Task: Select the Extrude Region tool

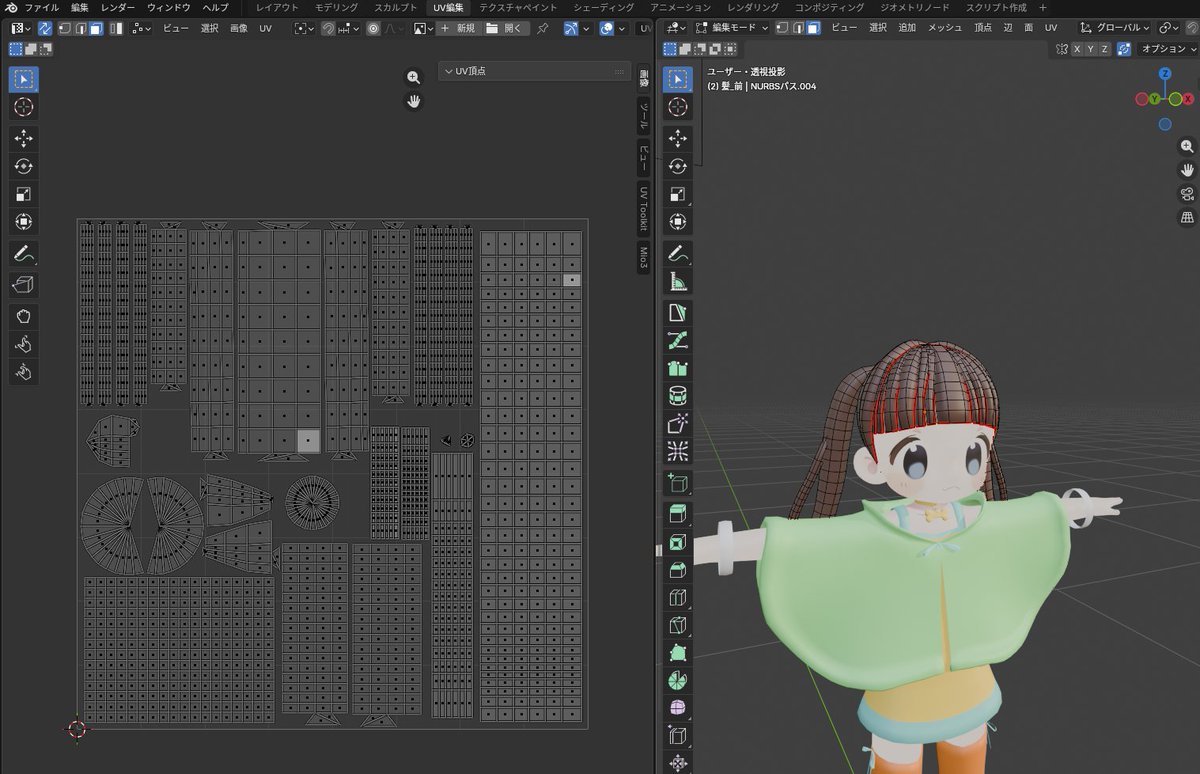Action: (678, 515)
